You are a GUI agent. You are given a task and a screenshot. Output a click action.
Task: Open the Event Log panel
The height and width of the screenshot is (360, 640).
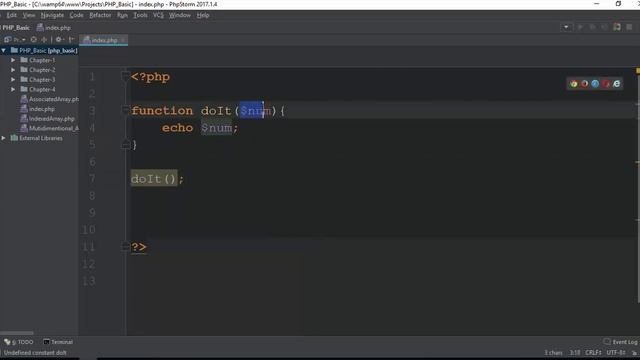[620, 342]
